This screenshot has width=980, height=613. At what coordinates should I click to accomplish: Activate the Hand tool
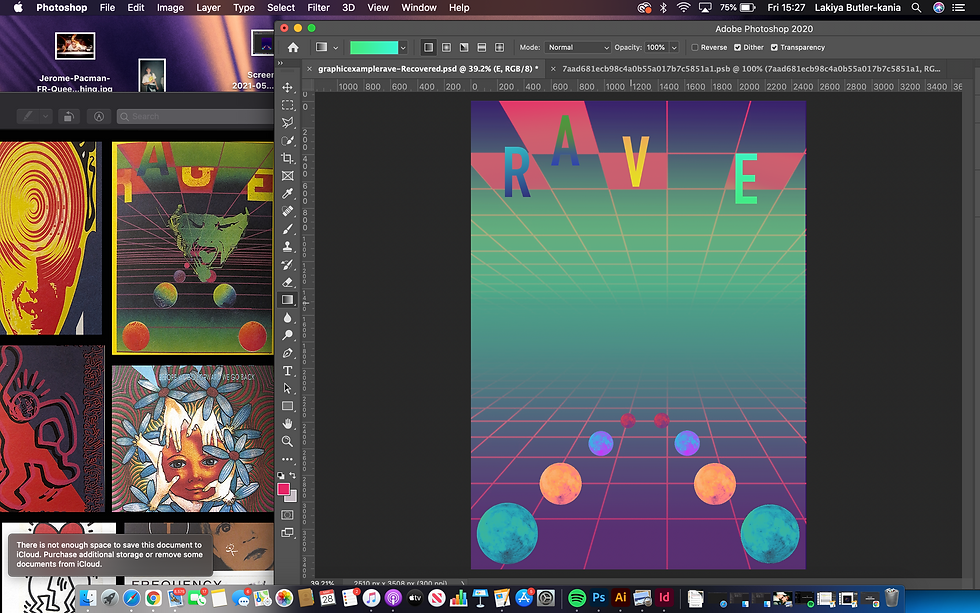pos(288,424)
